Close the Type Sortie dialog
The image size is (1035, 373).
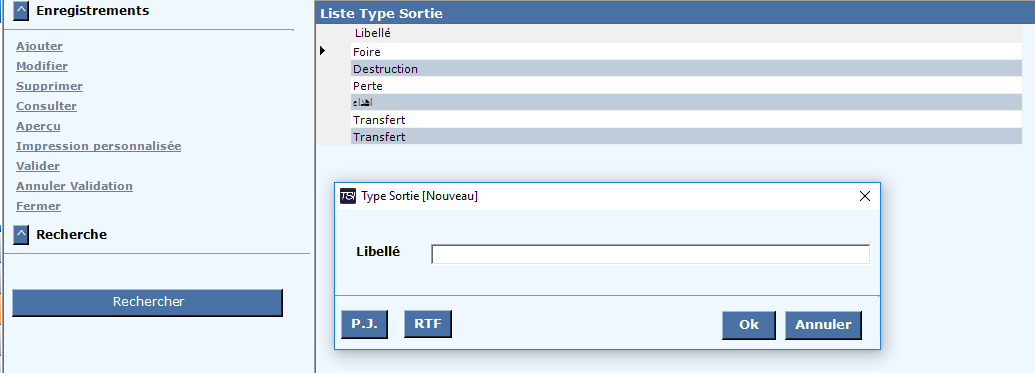click(x=865, y=196)
